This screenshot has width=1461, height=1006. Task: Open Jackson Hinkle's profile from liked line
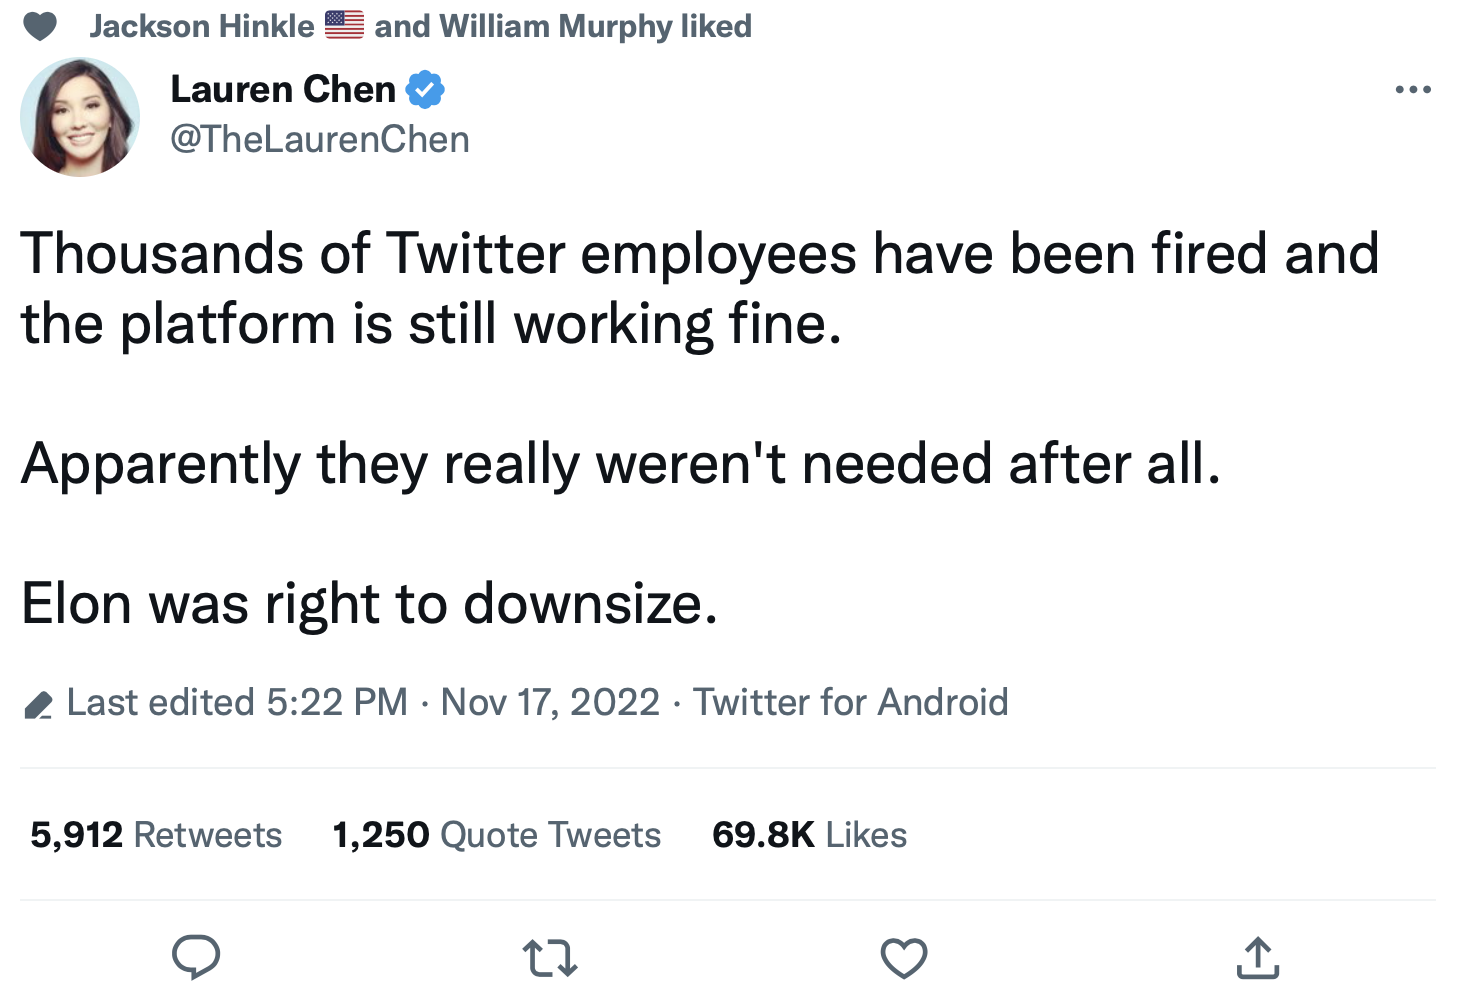(x=202, y=26)
